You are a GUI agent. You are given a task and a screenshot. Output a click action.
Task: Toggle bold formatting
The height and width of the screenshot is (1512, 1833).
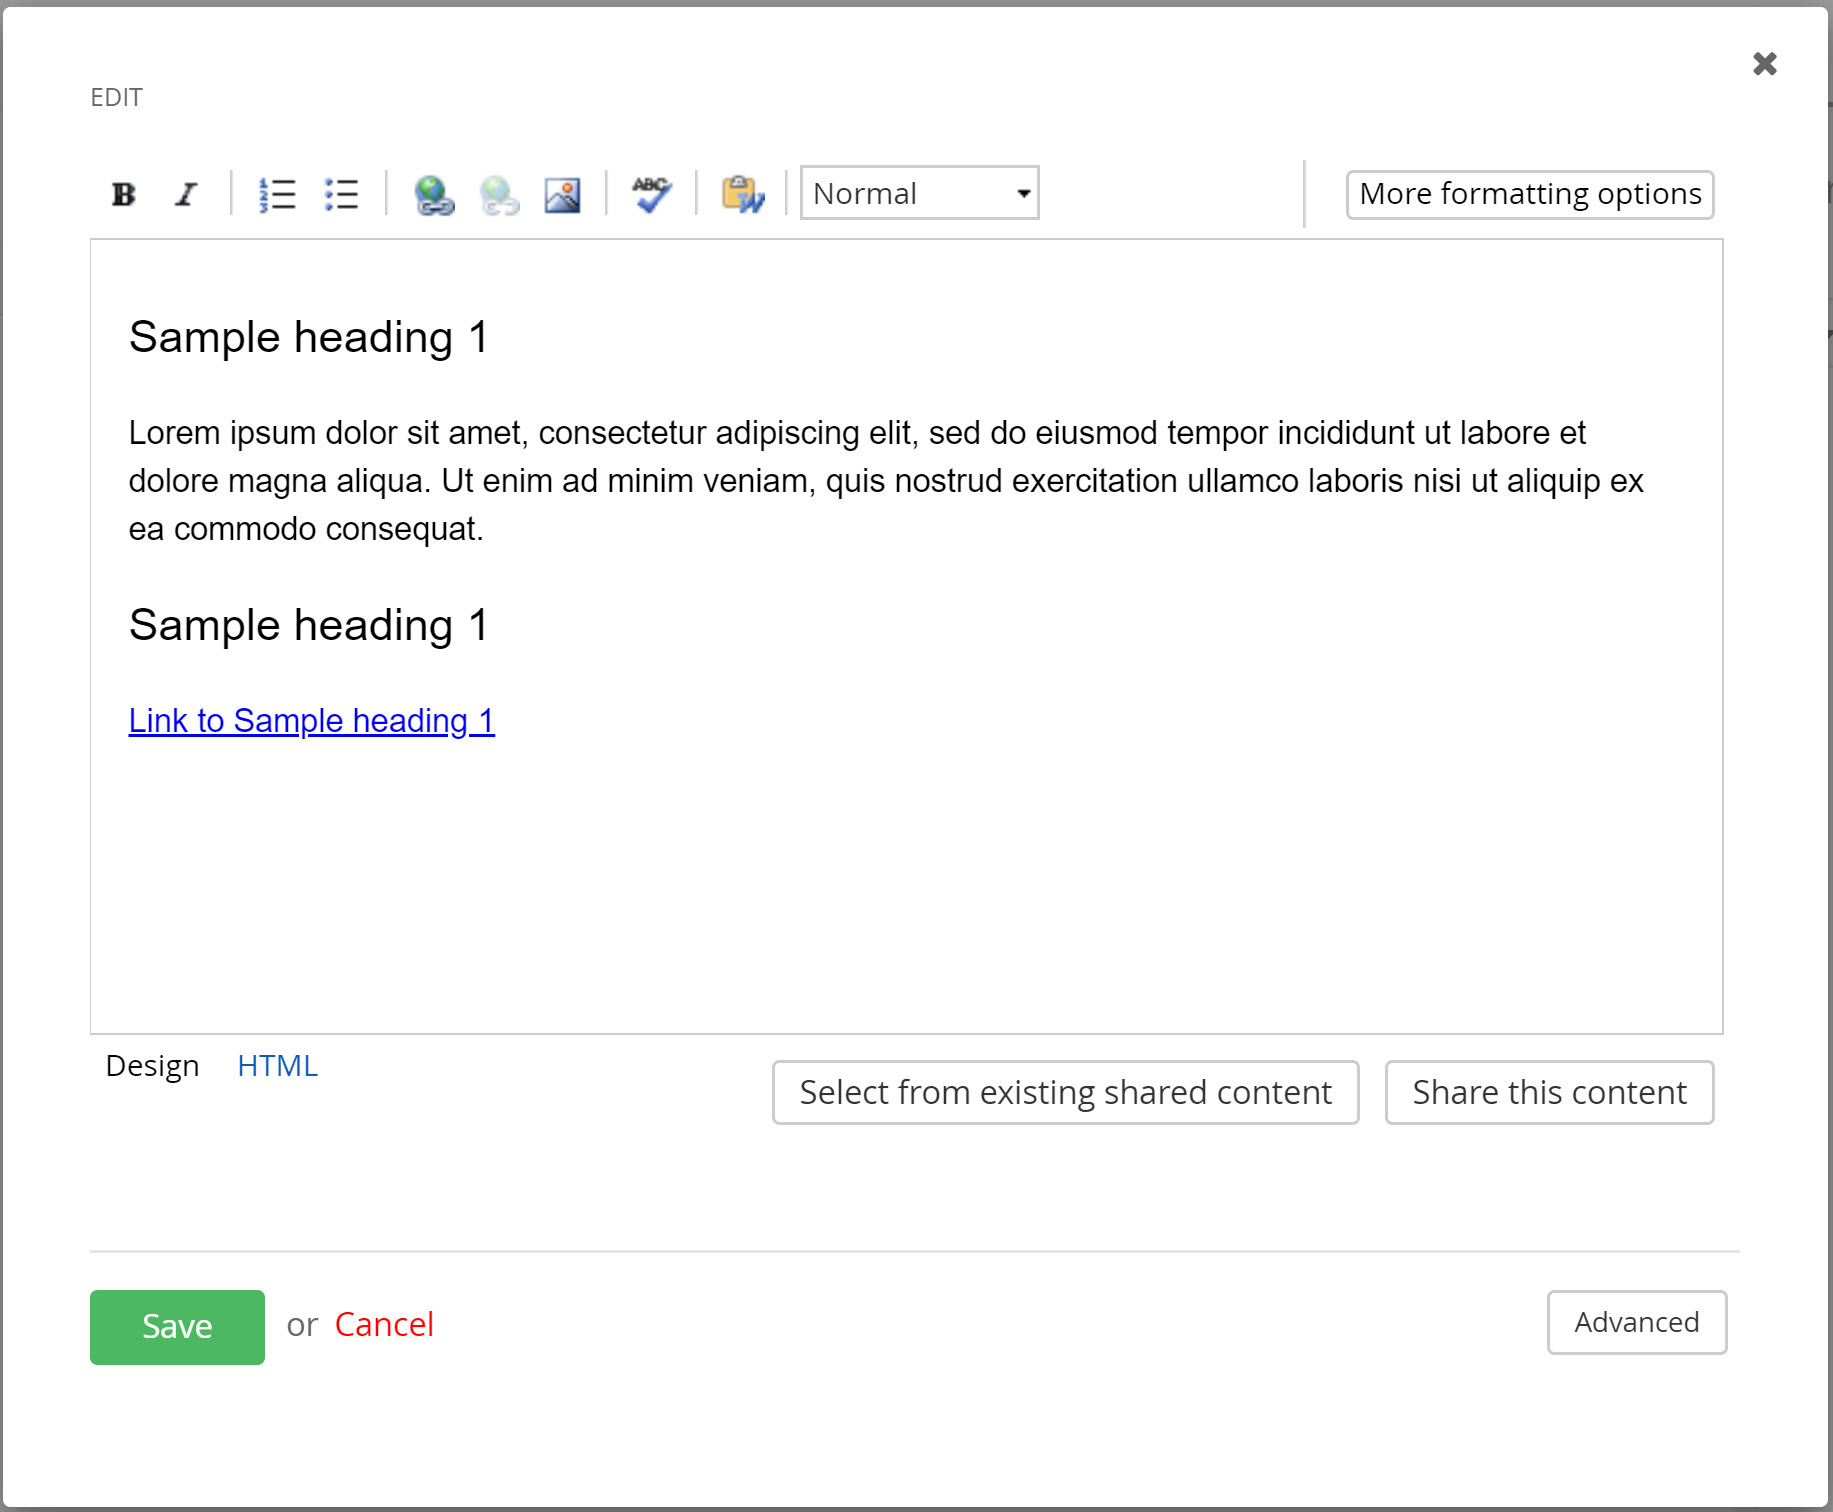pos(124,194)
